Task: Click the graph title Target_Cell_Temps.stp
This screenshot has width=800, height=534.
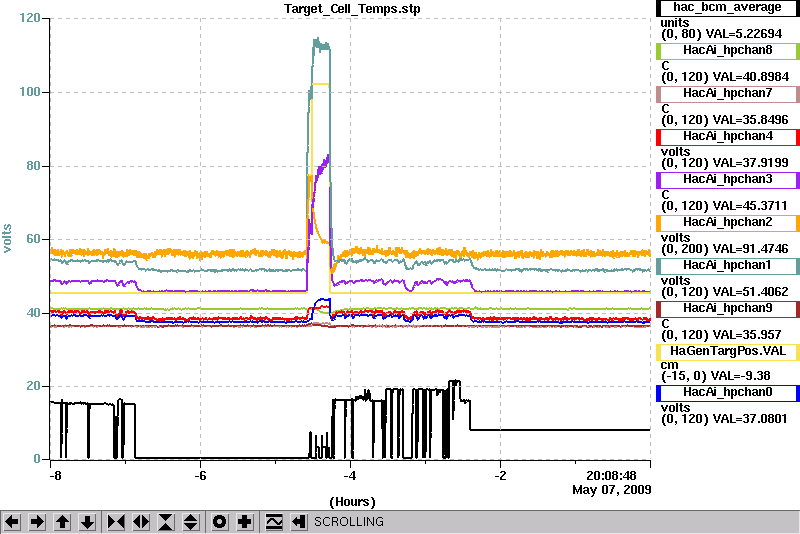Action: click(x=352, y=9)
